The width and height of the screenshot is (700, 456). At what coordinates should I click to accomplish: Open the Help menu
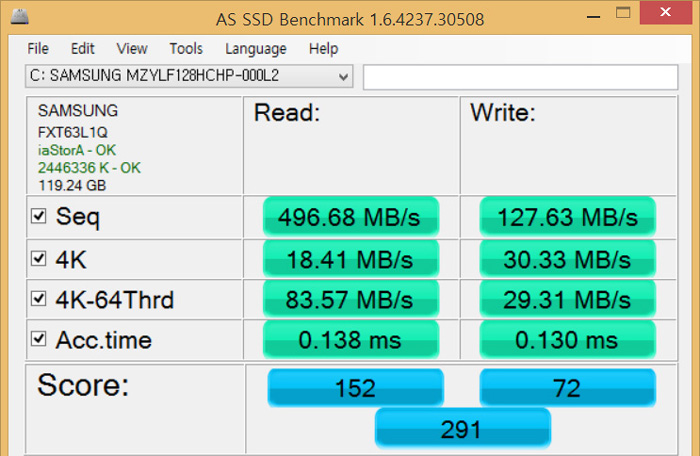(324, 48)
